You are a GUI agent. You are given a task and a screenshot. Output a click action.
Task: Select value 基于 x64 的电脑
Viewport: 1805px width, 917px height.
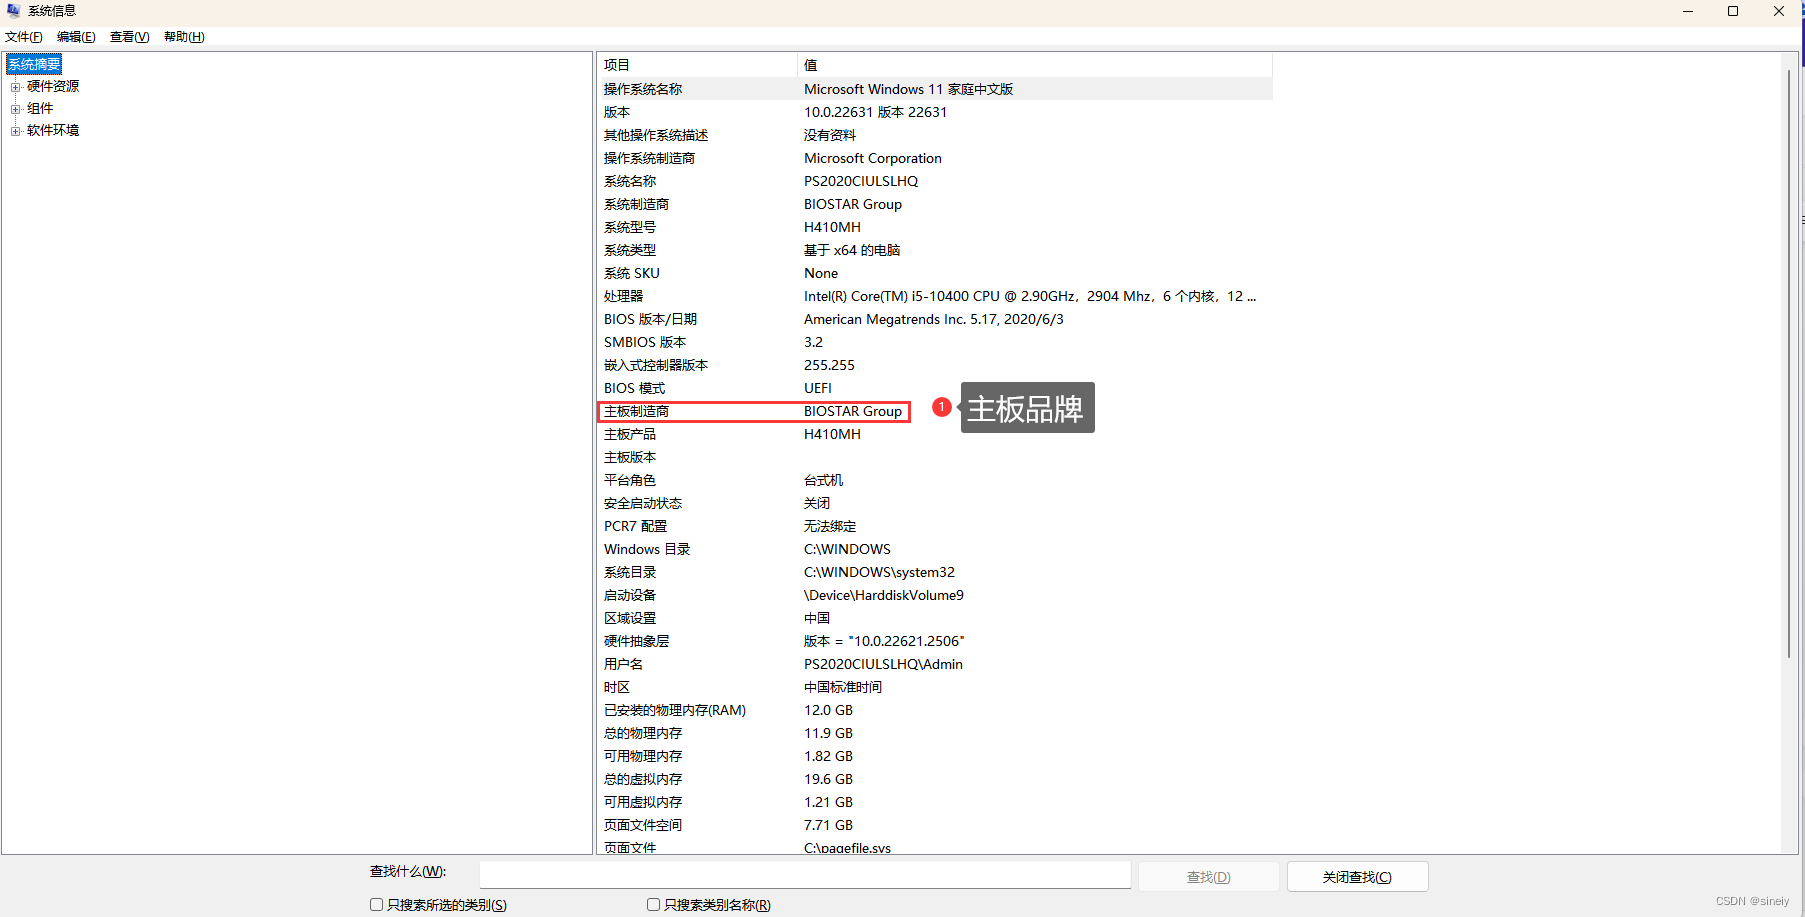(x=852, y=250)
